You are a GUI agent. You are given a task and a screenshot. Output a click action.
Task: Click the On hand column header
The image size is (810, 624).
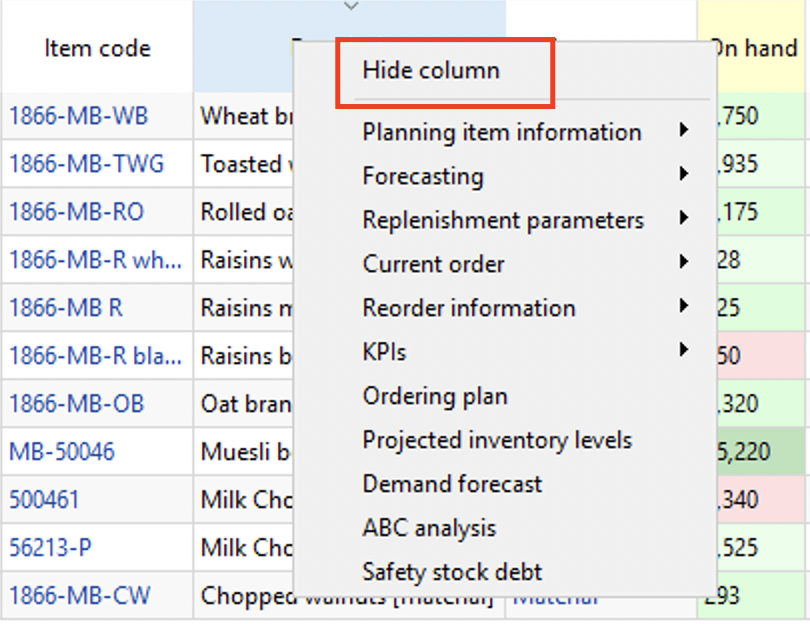pos(756,48)
